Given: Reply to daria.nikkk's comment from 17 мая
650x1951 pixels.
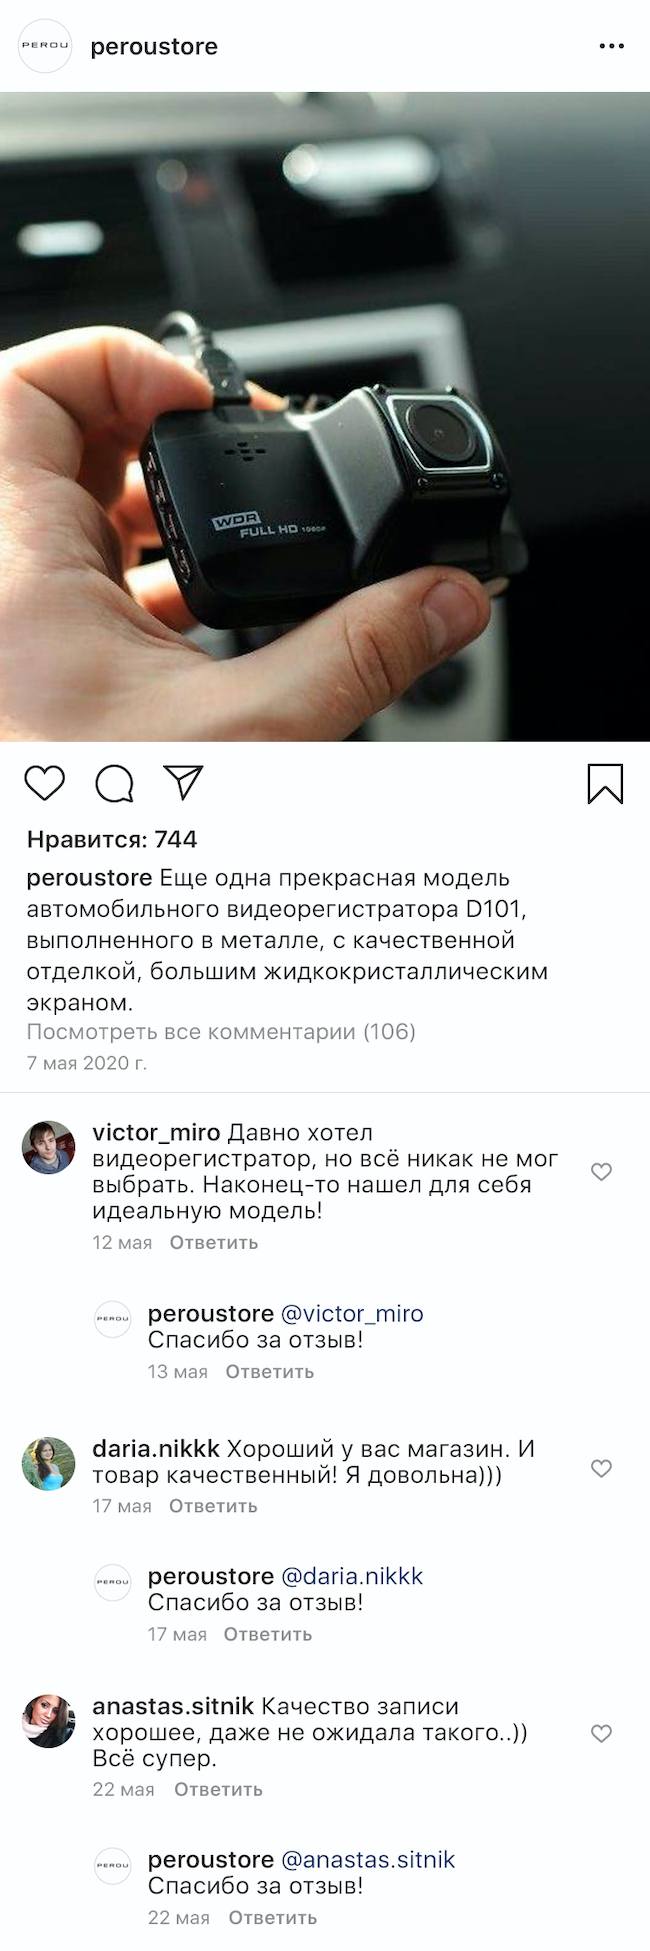Looking at the screenshot, I should [x=213, y=1505].
